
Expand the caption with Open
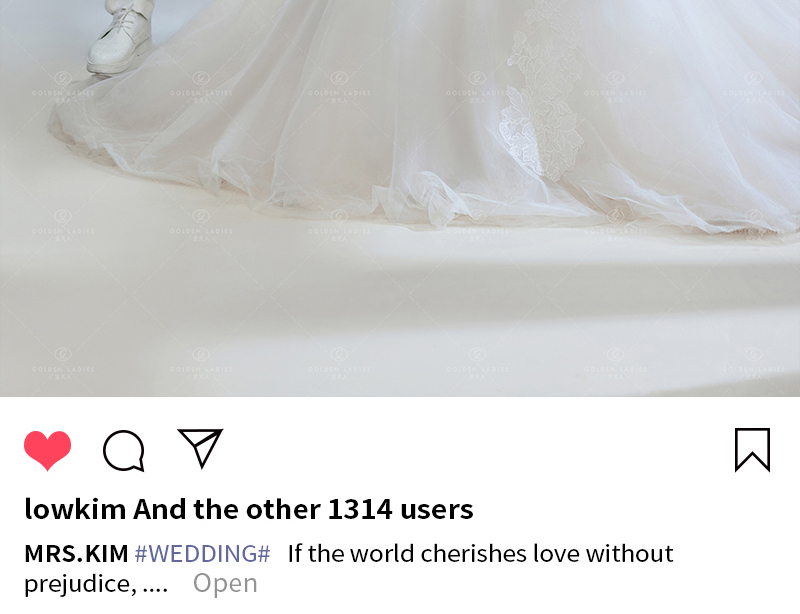(225, 583)
